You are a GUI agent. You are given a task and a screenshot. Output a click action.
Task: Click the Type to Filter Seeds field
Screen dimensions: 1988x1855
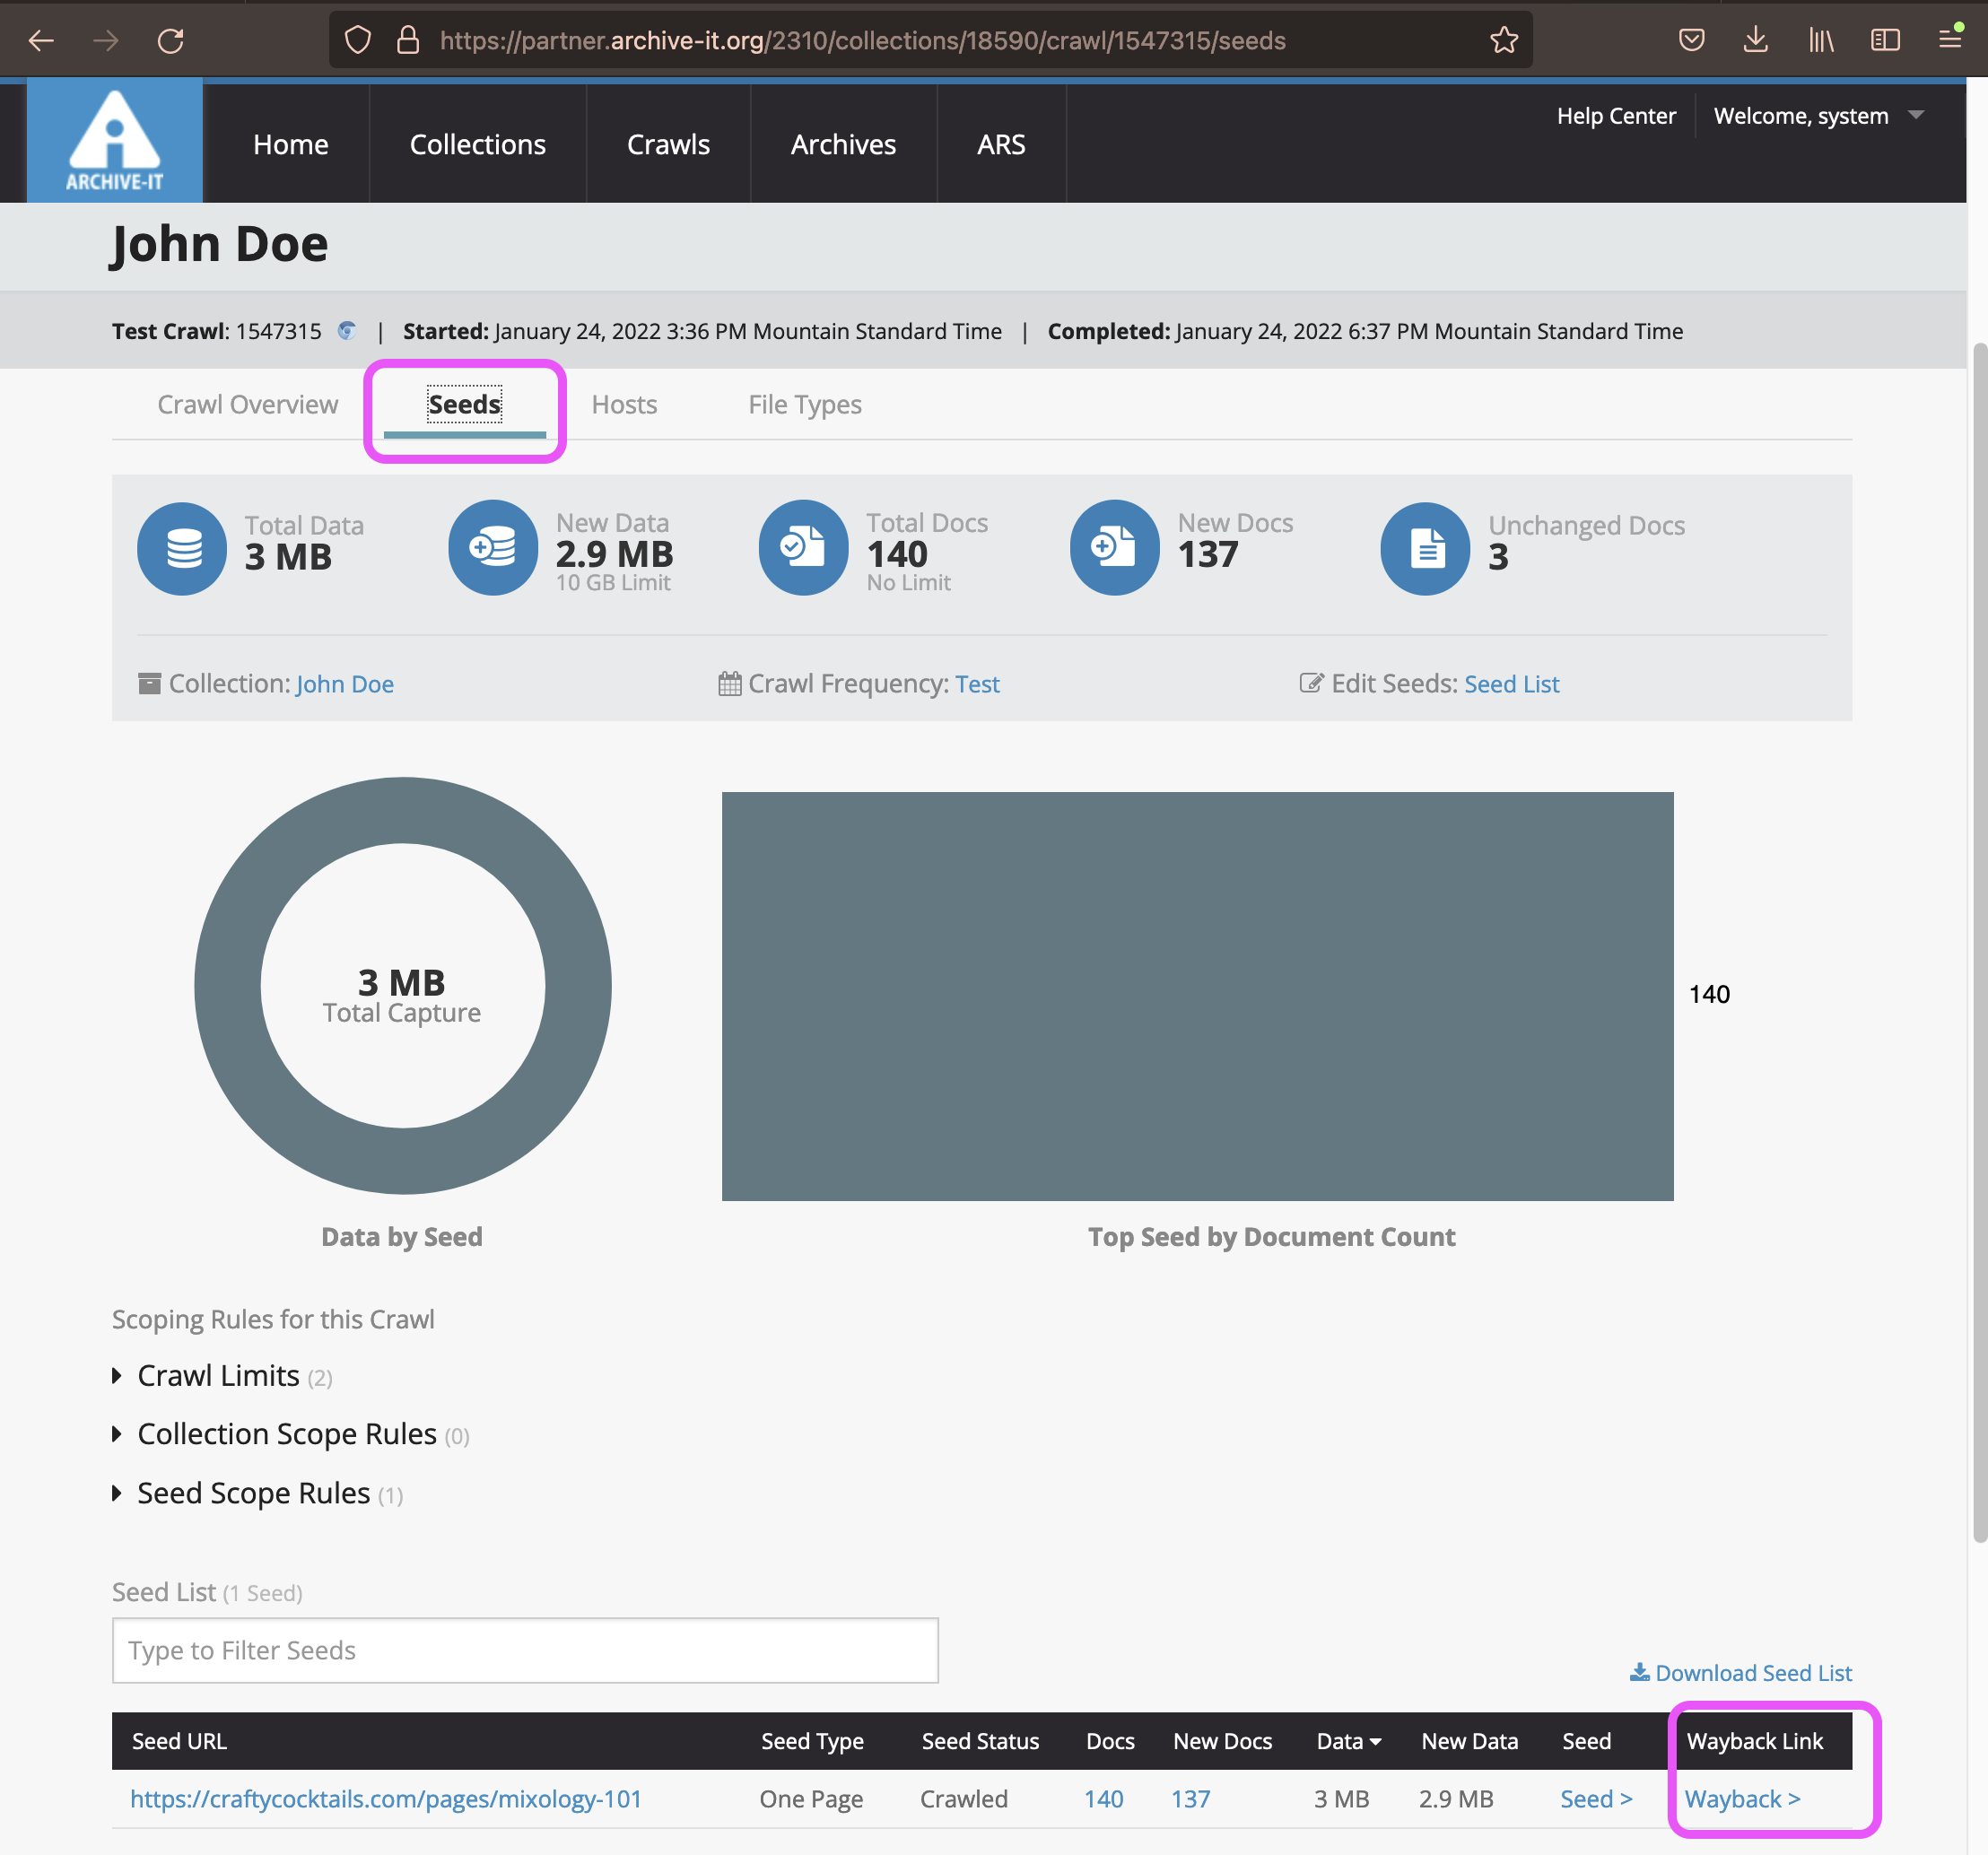click(x=525, y=1650)
